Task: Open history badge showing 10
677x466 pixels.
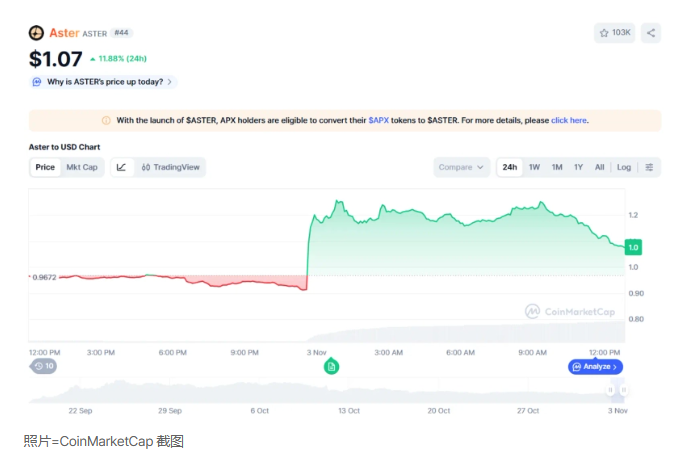Action: coord(44,366)
